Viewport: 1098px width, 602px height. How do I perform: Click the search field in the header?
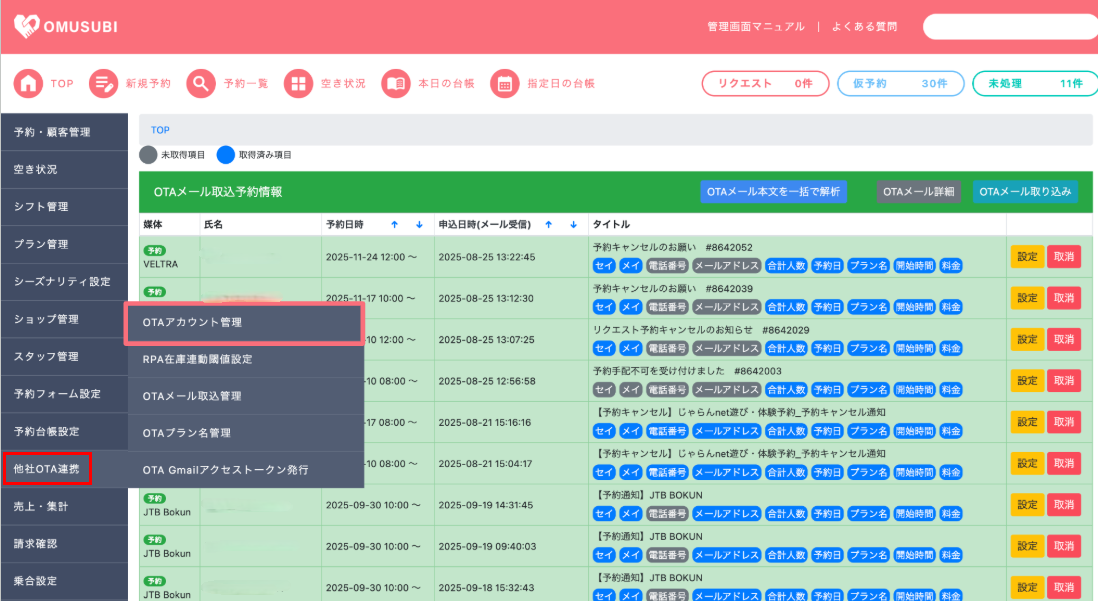[1010, 27]
